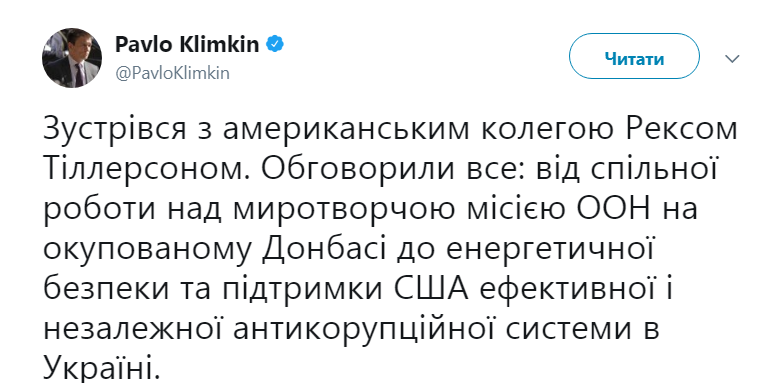Image resolution: width=773 pixels, height=383 pixels.
Task: Click the blue verified badge icon
Action: point(275,45)
